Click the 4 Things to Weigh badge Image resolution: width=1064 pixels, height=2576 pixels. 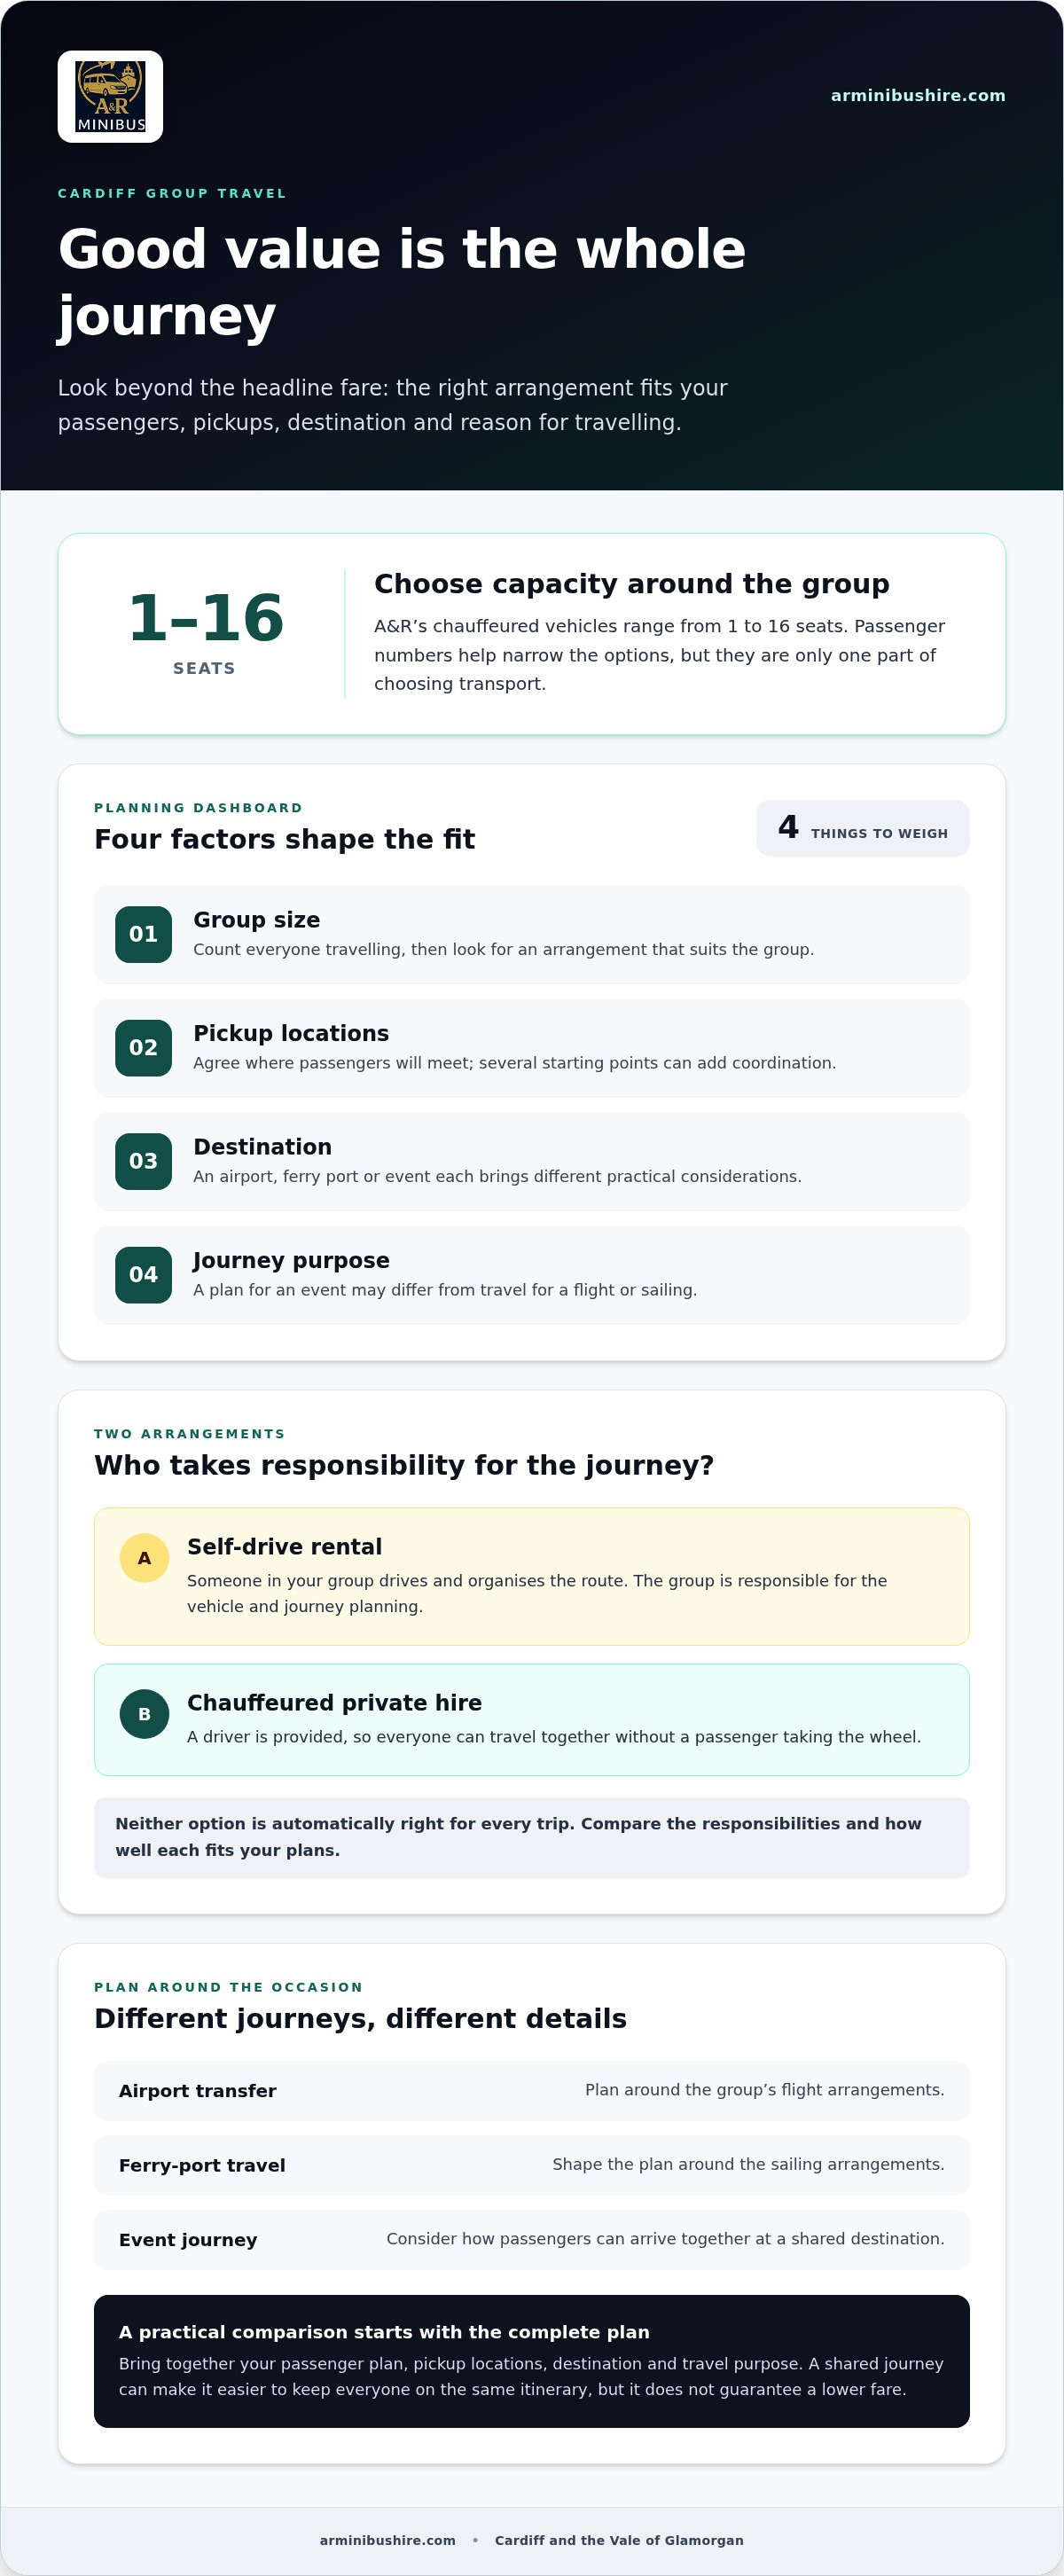tap(863, 828)
